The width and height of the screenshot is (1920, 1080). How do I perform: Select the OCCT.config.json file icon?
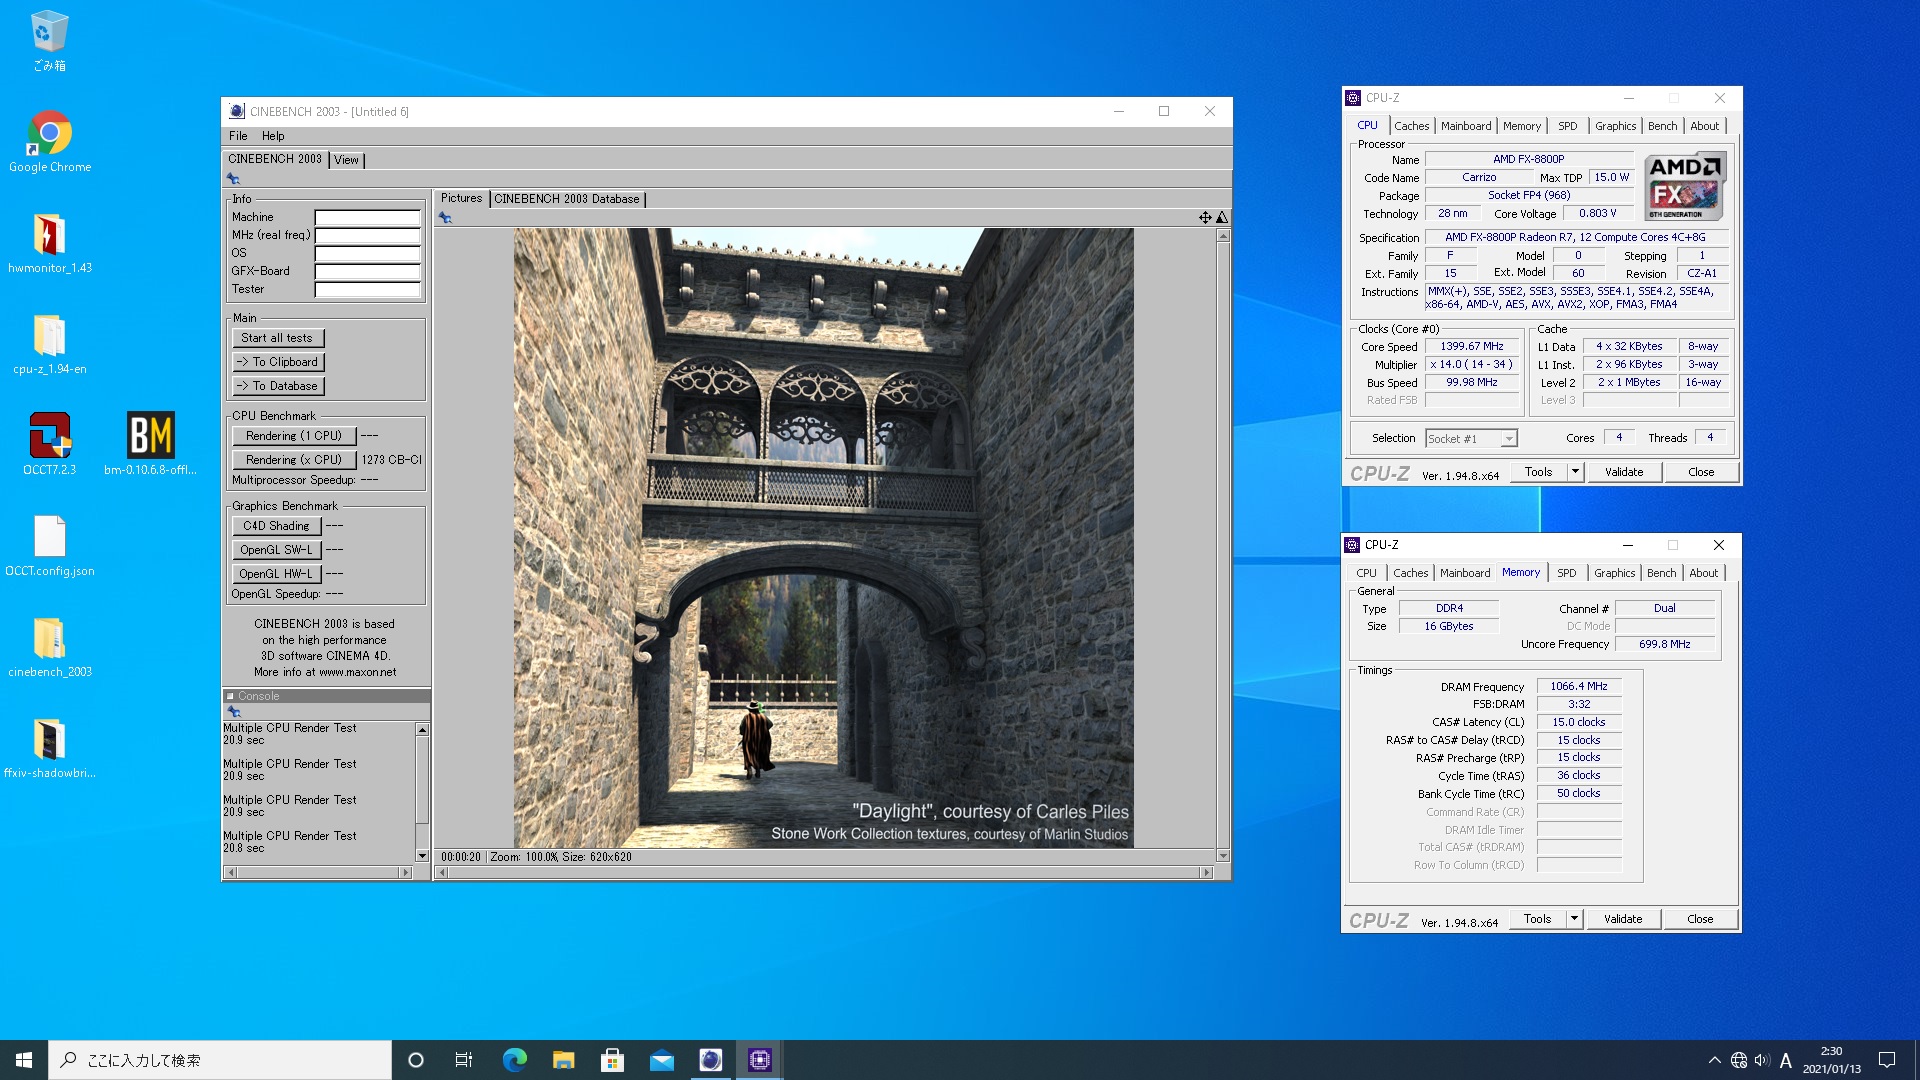coord(49,546)
